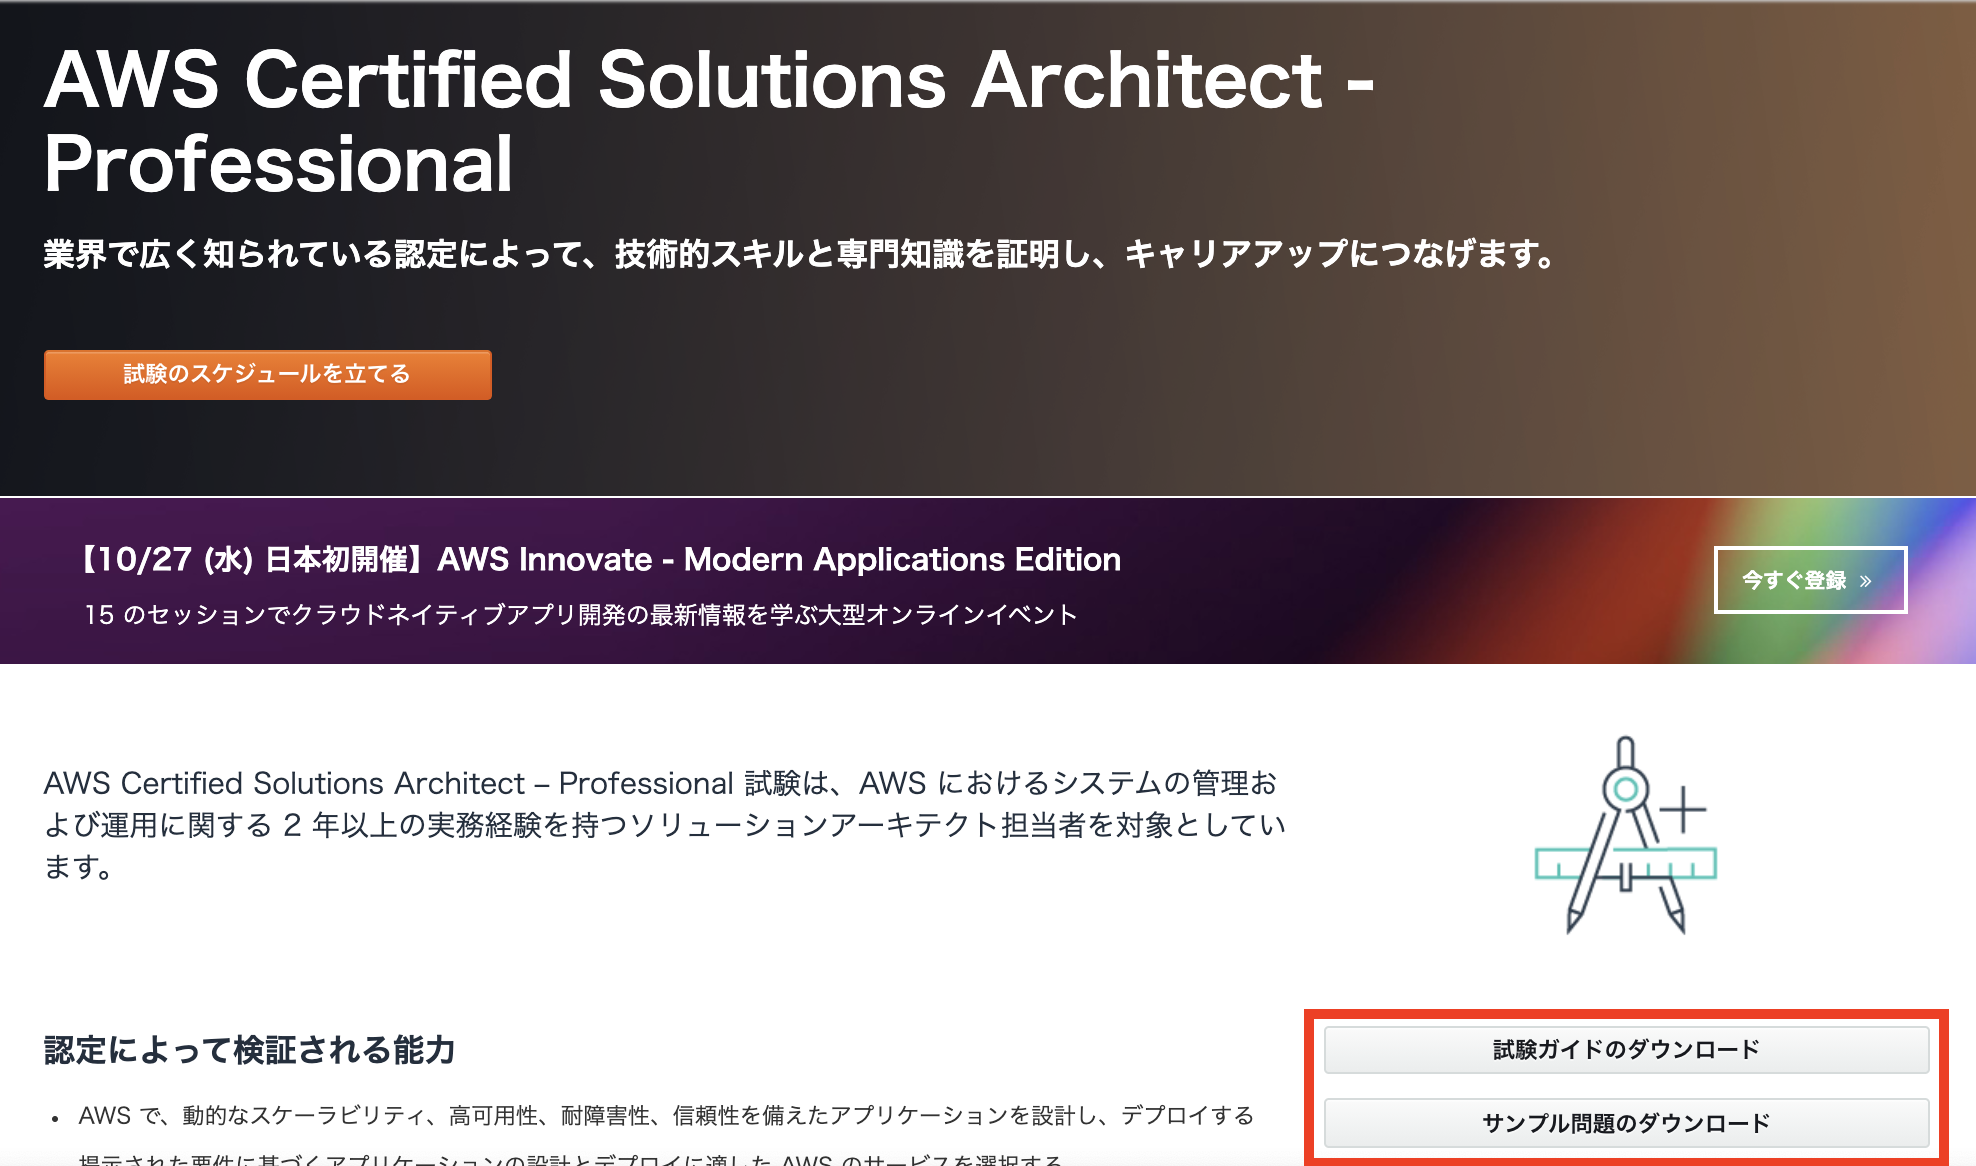Click the 認定によって検証される能力 section heading
The image size is (1976, 1166).
pos(250,1050)
